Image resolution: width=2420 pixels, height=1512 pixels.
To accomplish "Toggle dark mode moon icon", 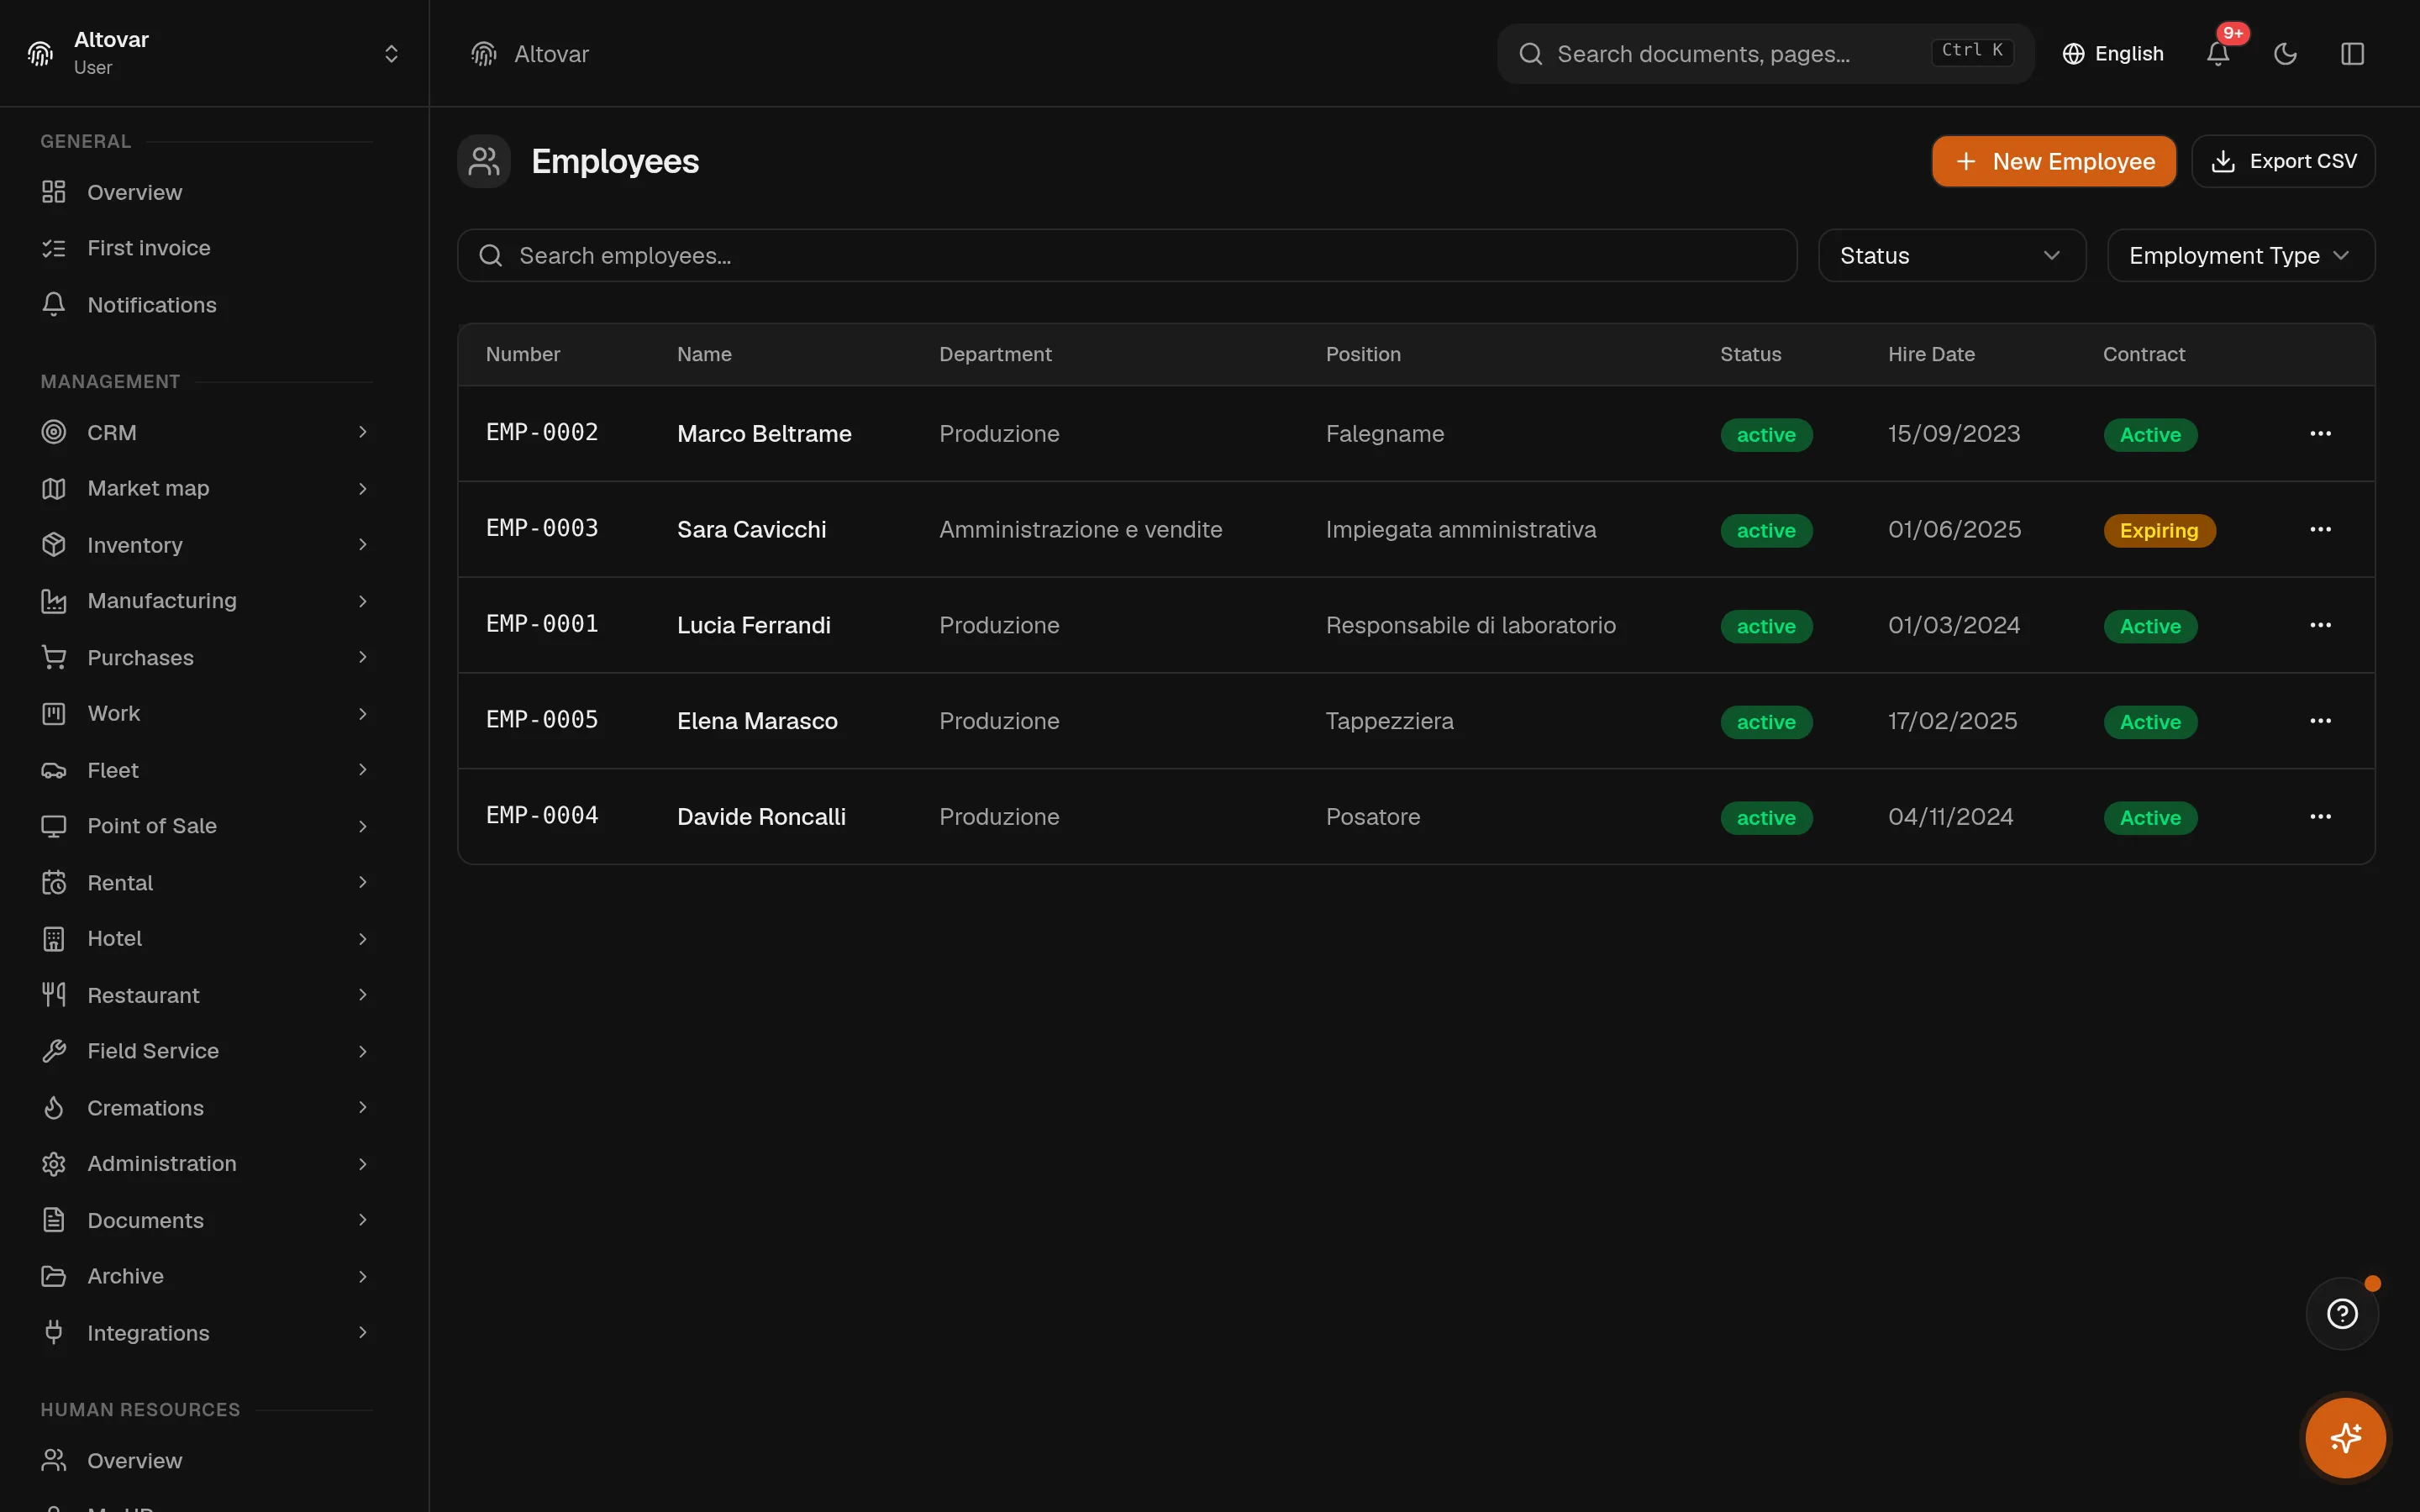I will click(x=2285, y=54).
